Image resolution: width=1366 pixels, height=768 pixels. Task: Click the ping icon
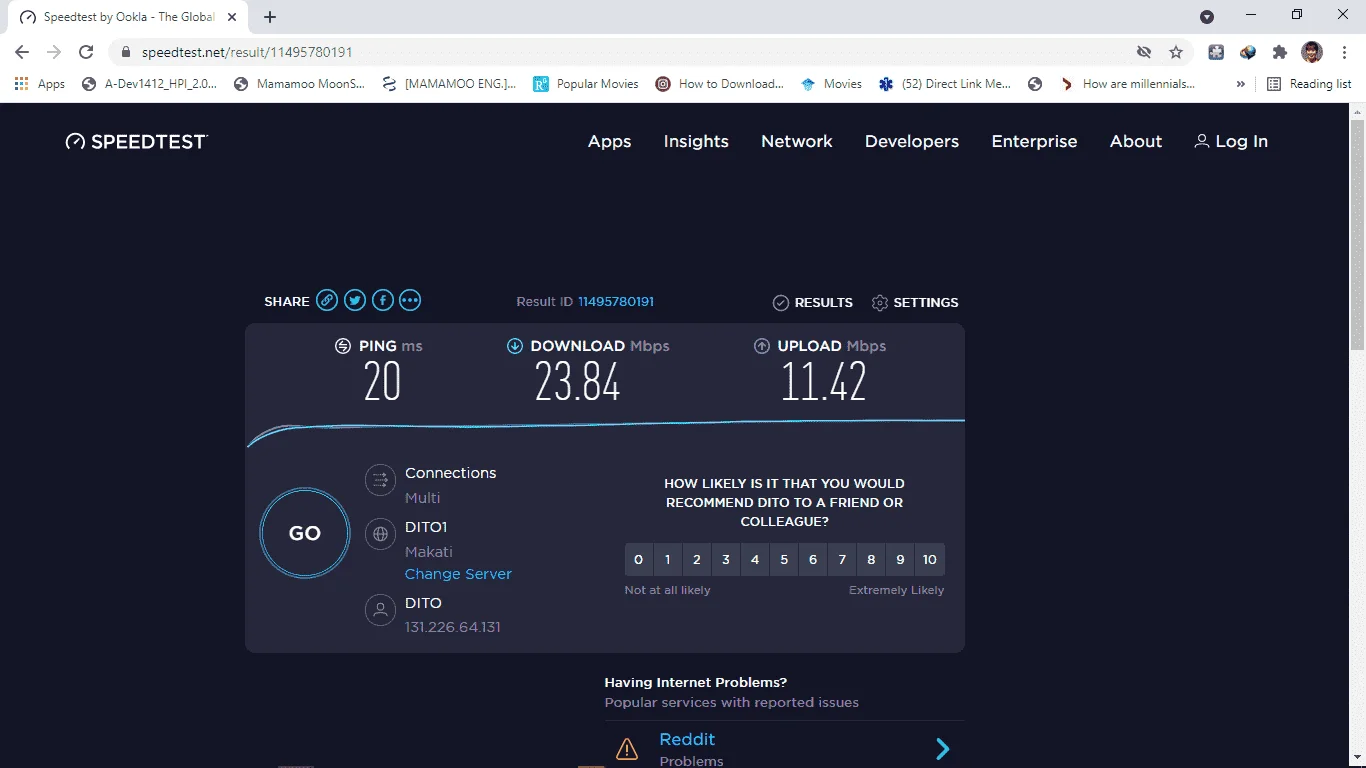343,346
